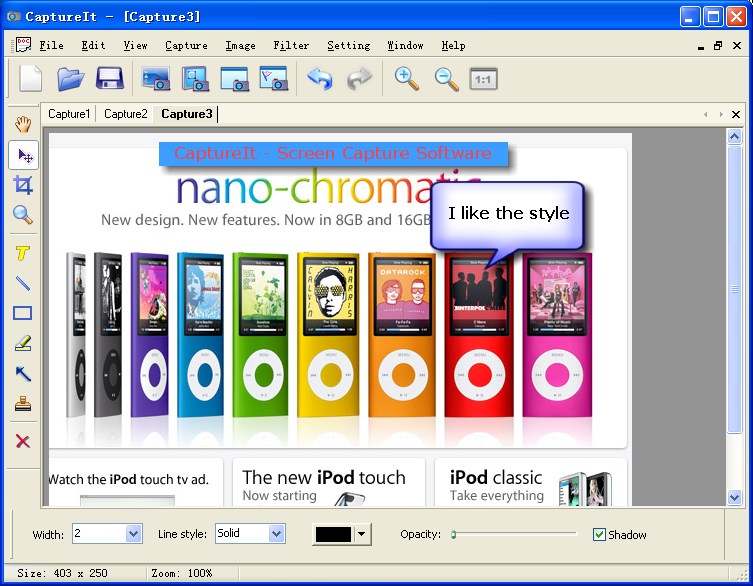Image resolution: width=753 pixels, height=586 pixels.
Task: Close the current tab with tab-bar X
Action: (x=735, y=114)
